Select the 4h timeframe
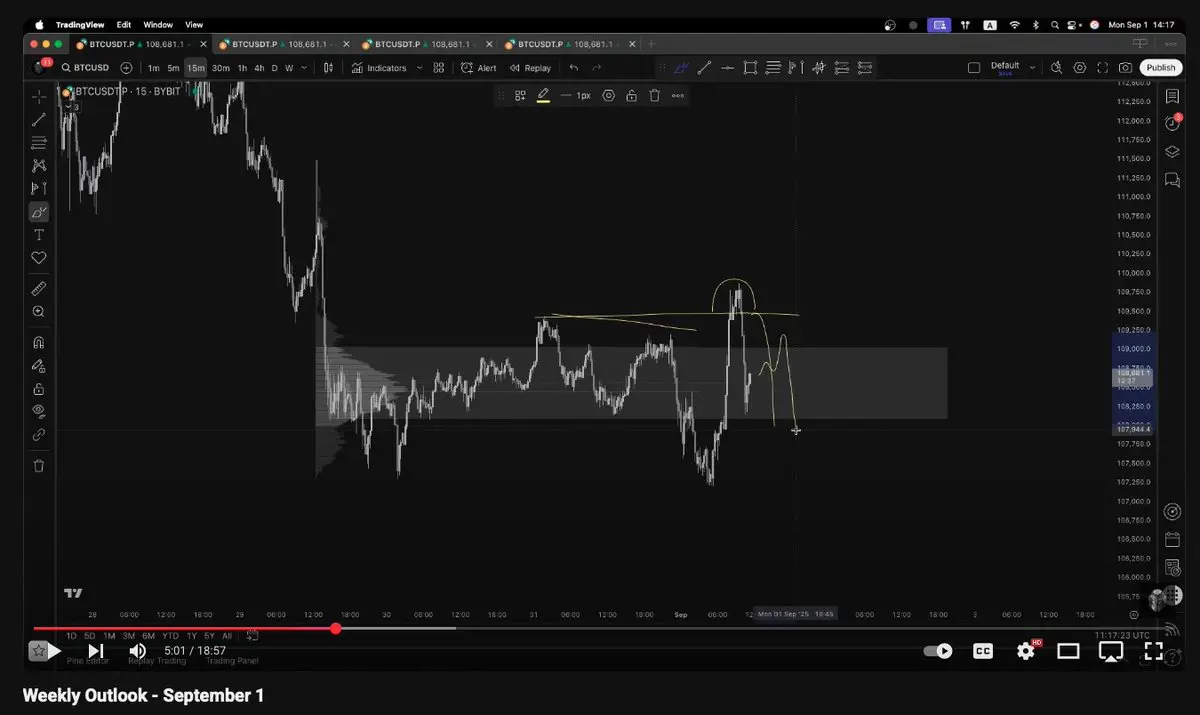This screenshot has width=1200, height=715. click(259, 68)
